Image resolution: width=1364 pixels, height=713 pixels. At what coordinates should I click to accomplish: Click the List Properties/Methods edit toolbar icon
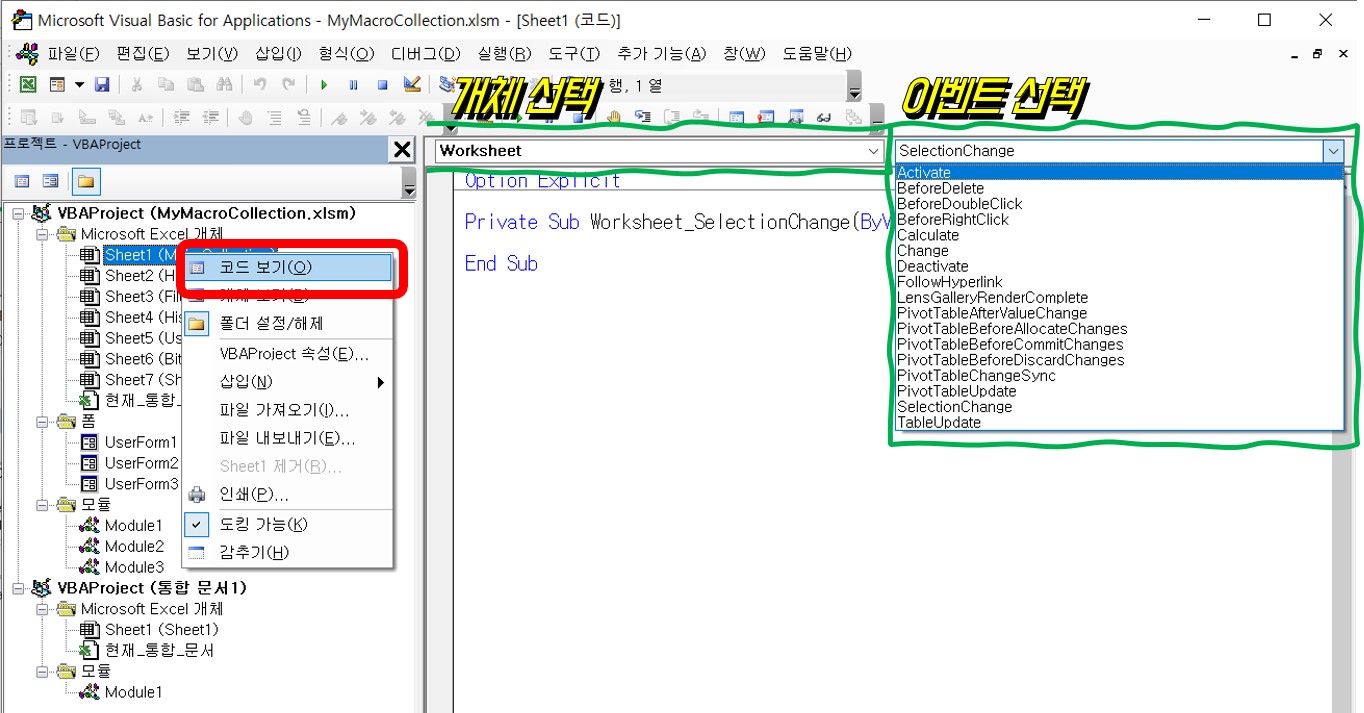(x=29, y=118)
